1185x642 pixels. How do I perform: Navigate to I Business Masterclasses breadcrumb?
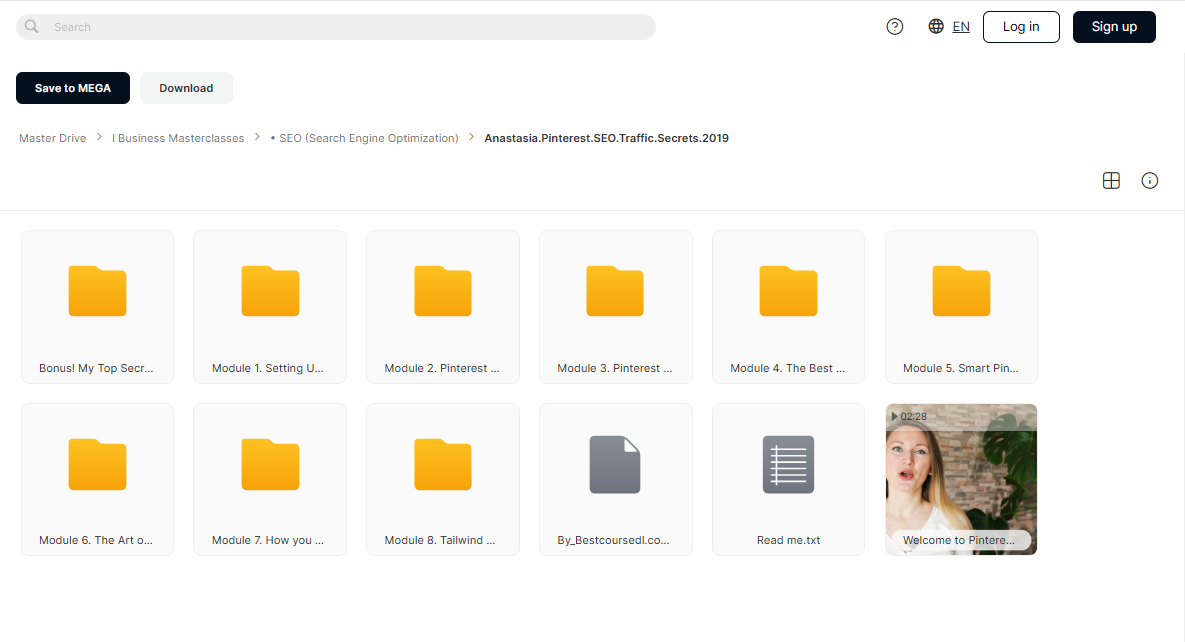(x=178, y=138)
